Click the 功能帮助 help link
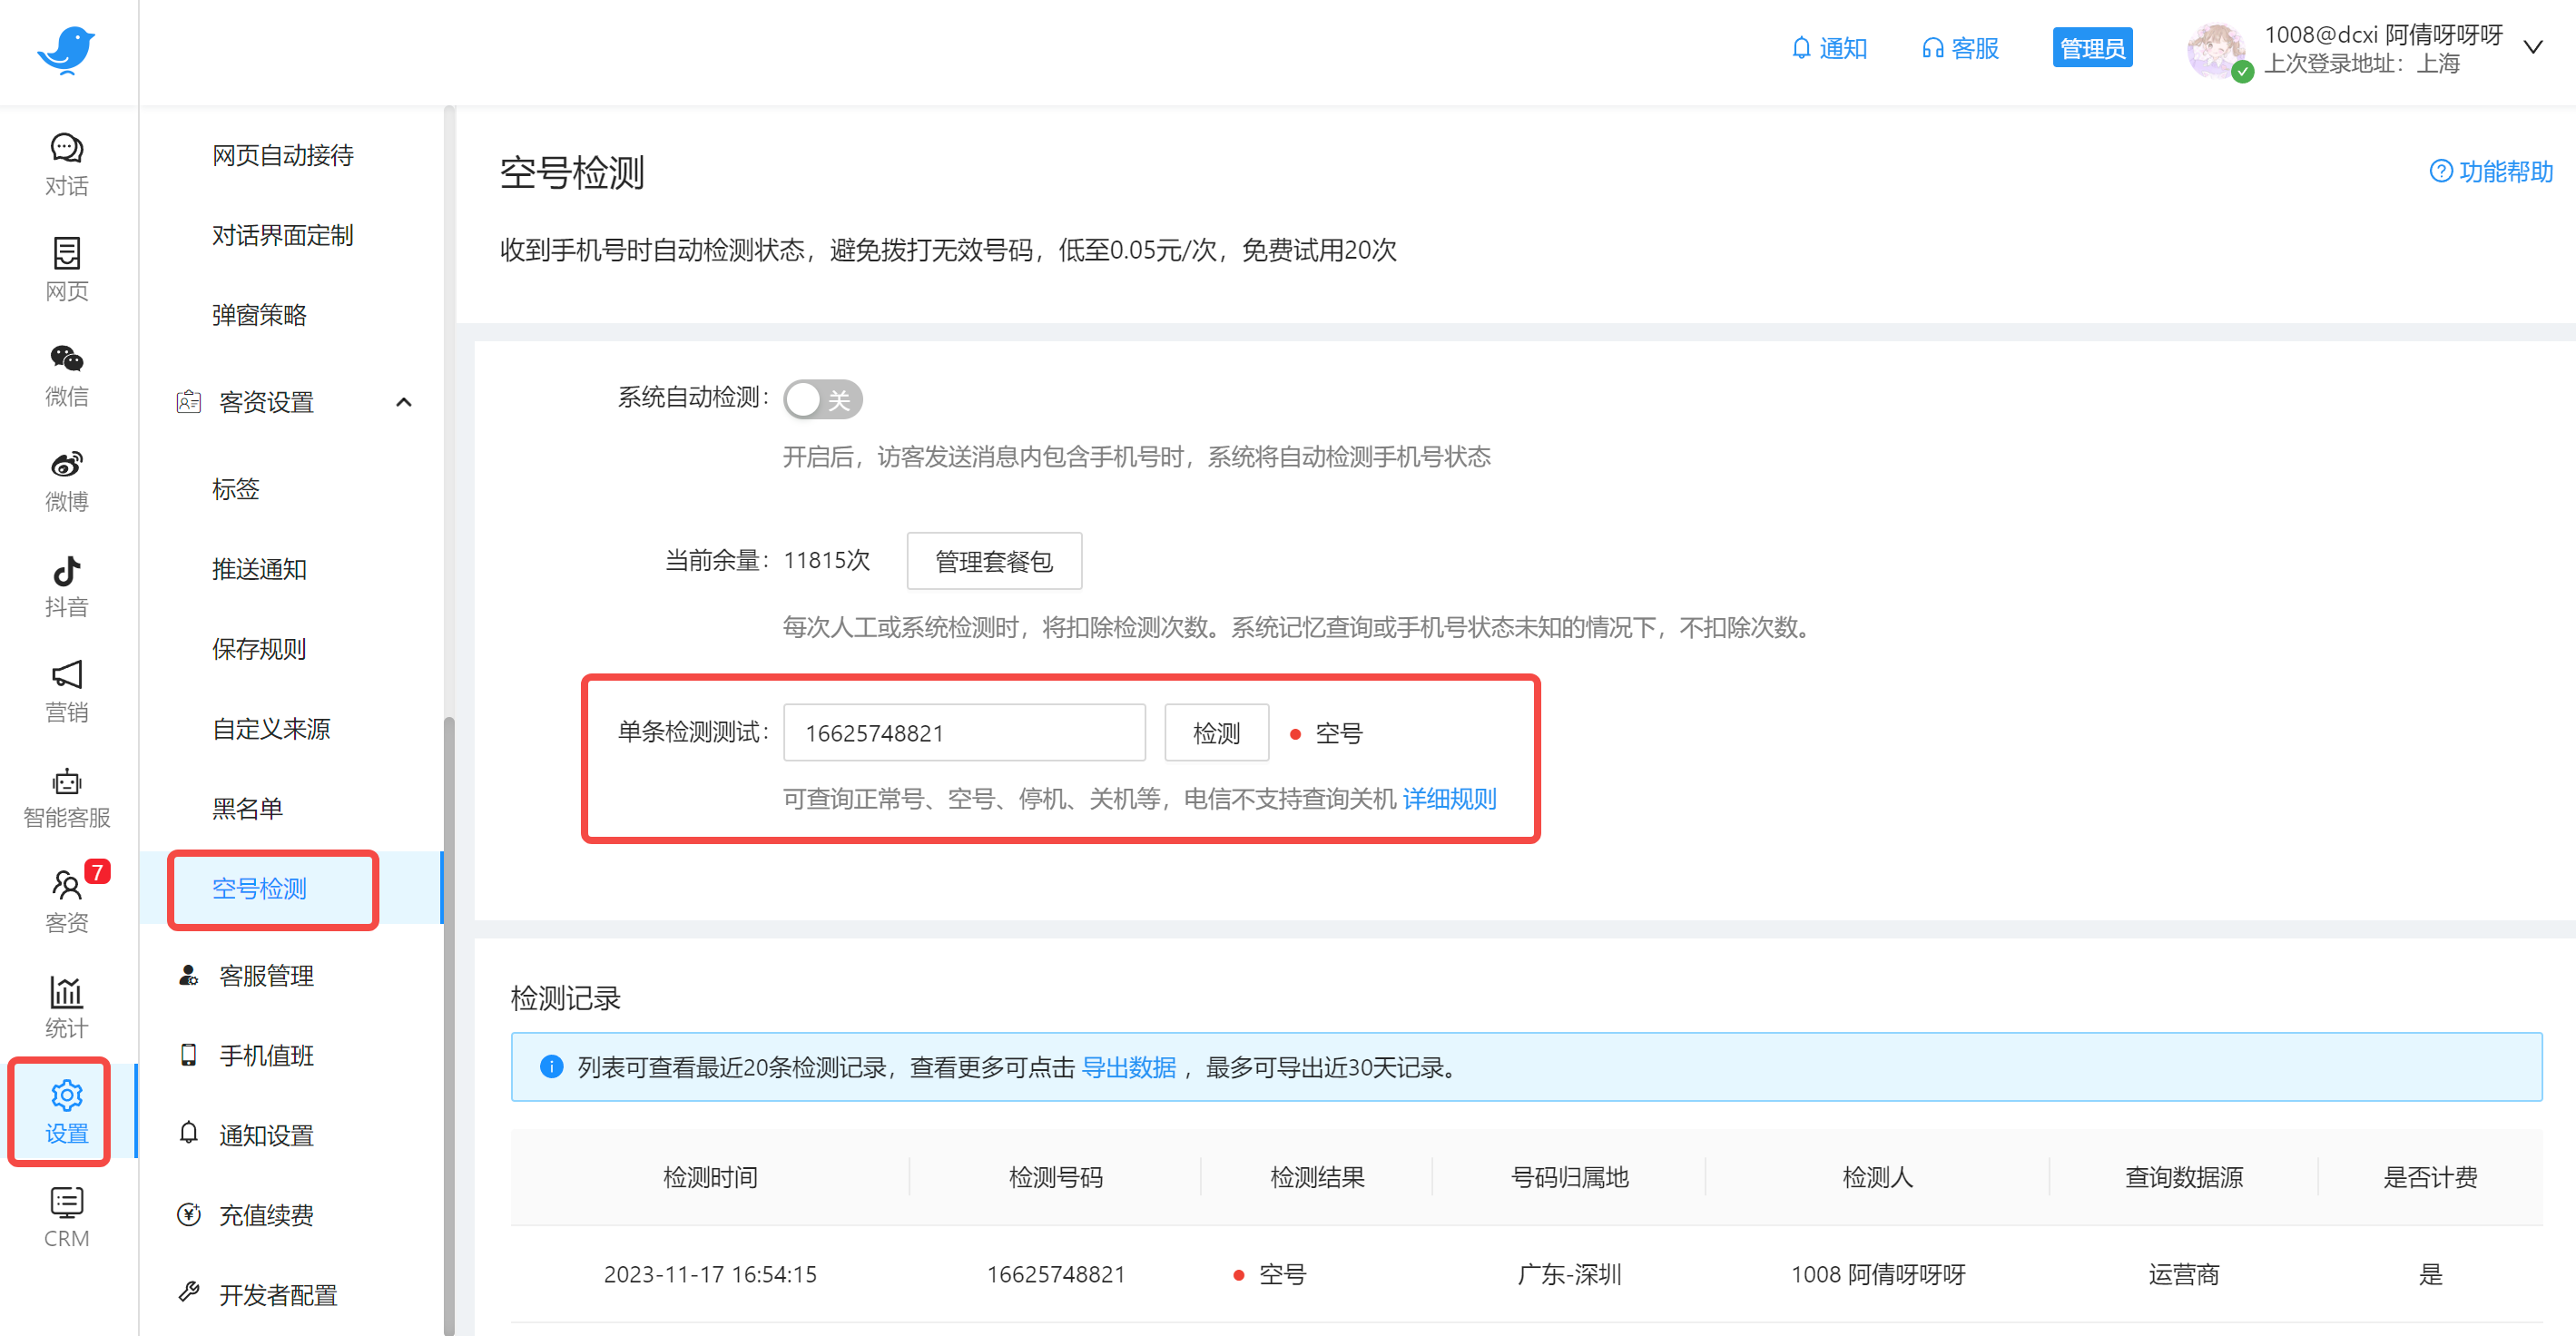 pos(2489,172)
